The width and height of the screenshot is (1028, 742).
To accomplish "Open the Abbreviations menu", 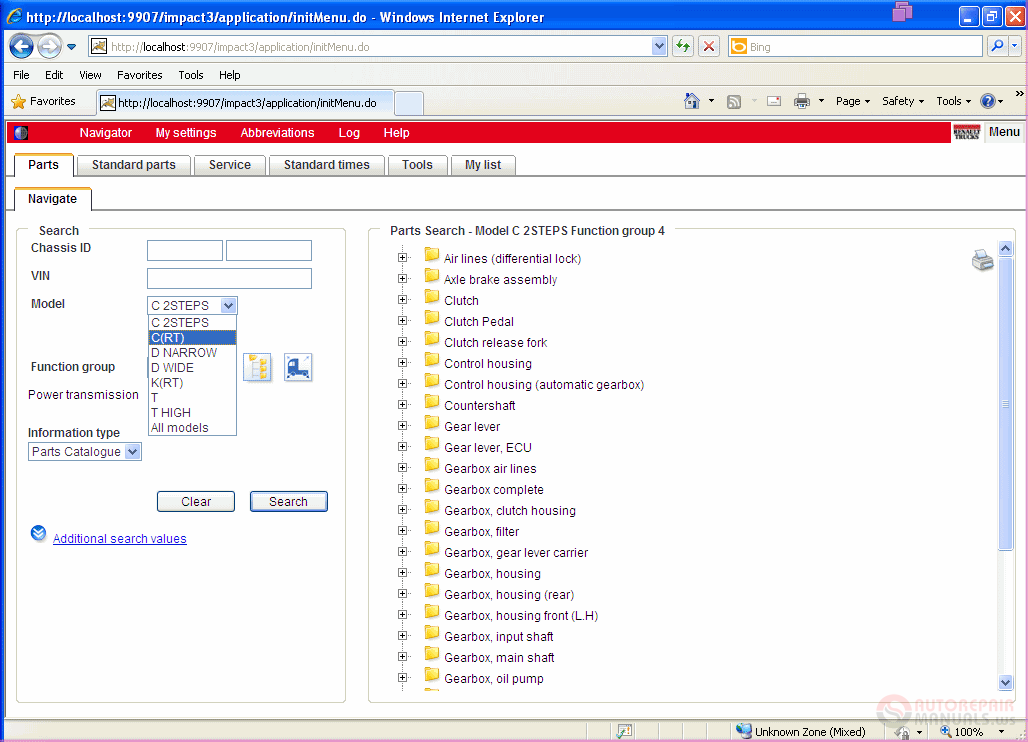I will [277, 132].
